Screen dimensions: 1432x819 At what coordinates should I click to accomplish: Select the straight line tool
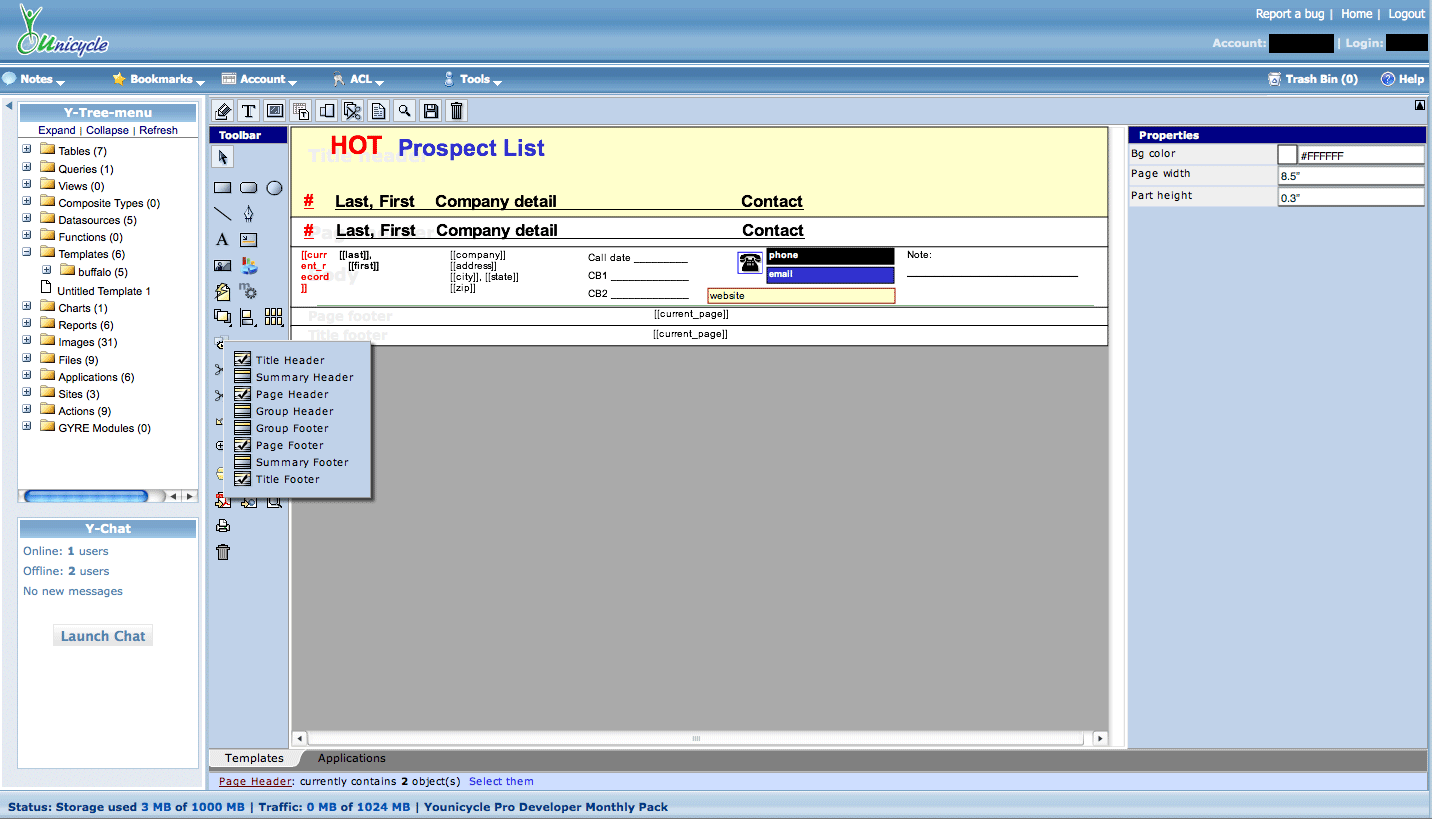222,213
